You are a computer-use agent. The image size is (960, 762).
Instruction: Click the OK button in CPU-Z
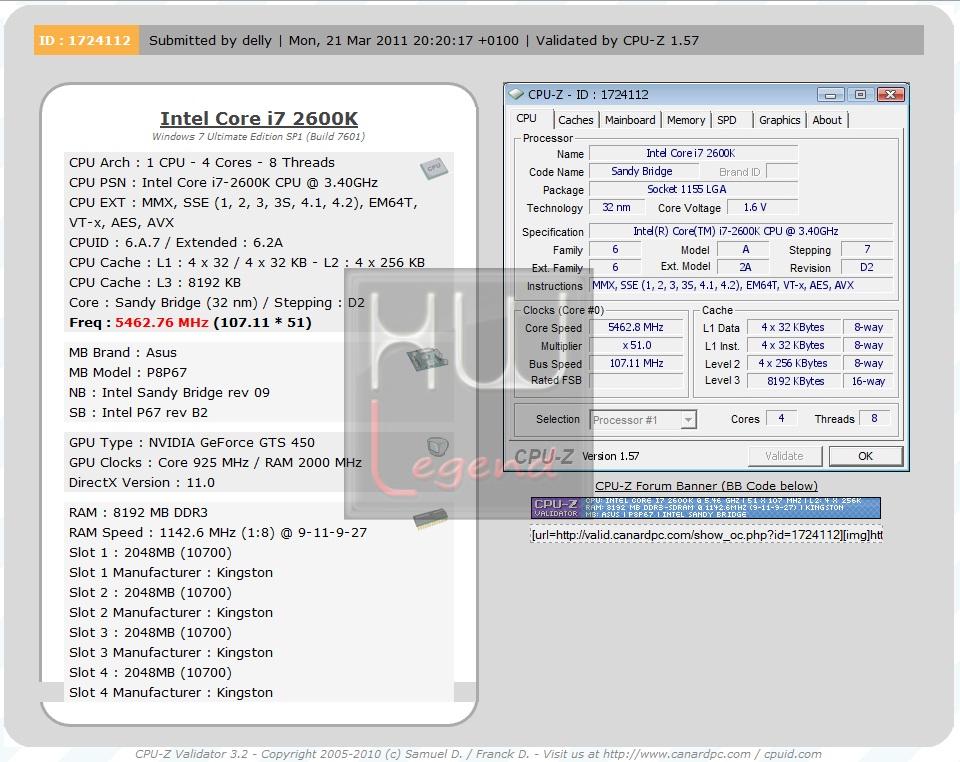click(x=865, y=456)
